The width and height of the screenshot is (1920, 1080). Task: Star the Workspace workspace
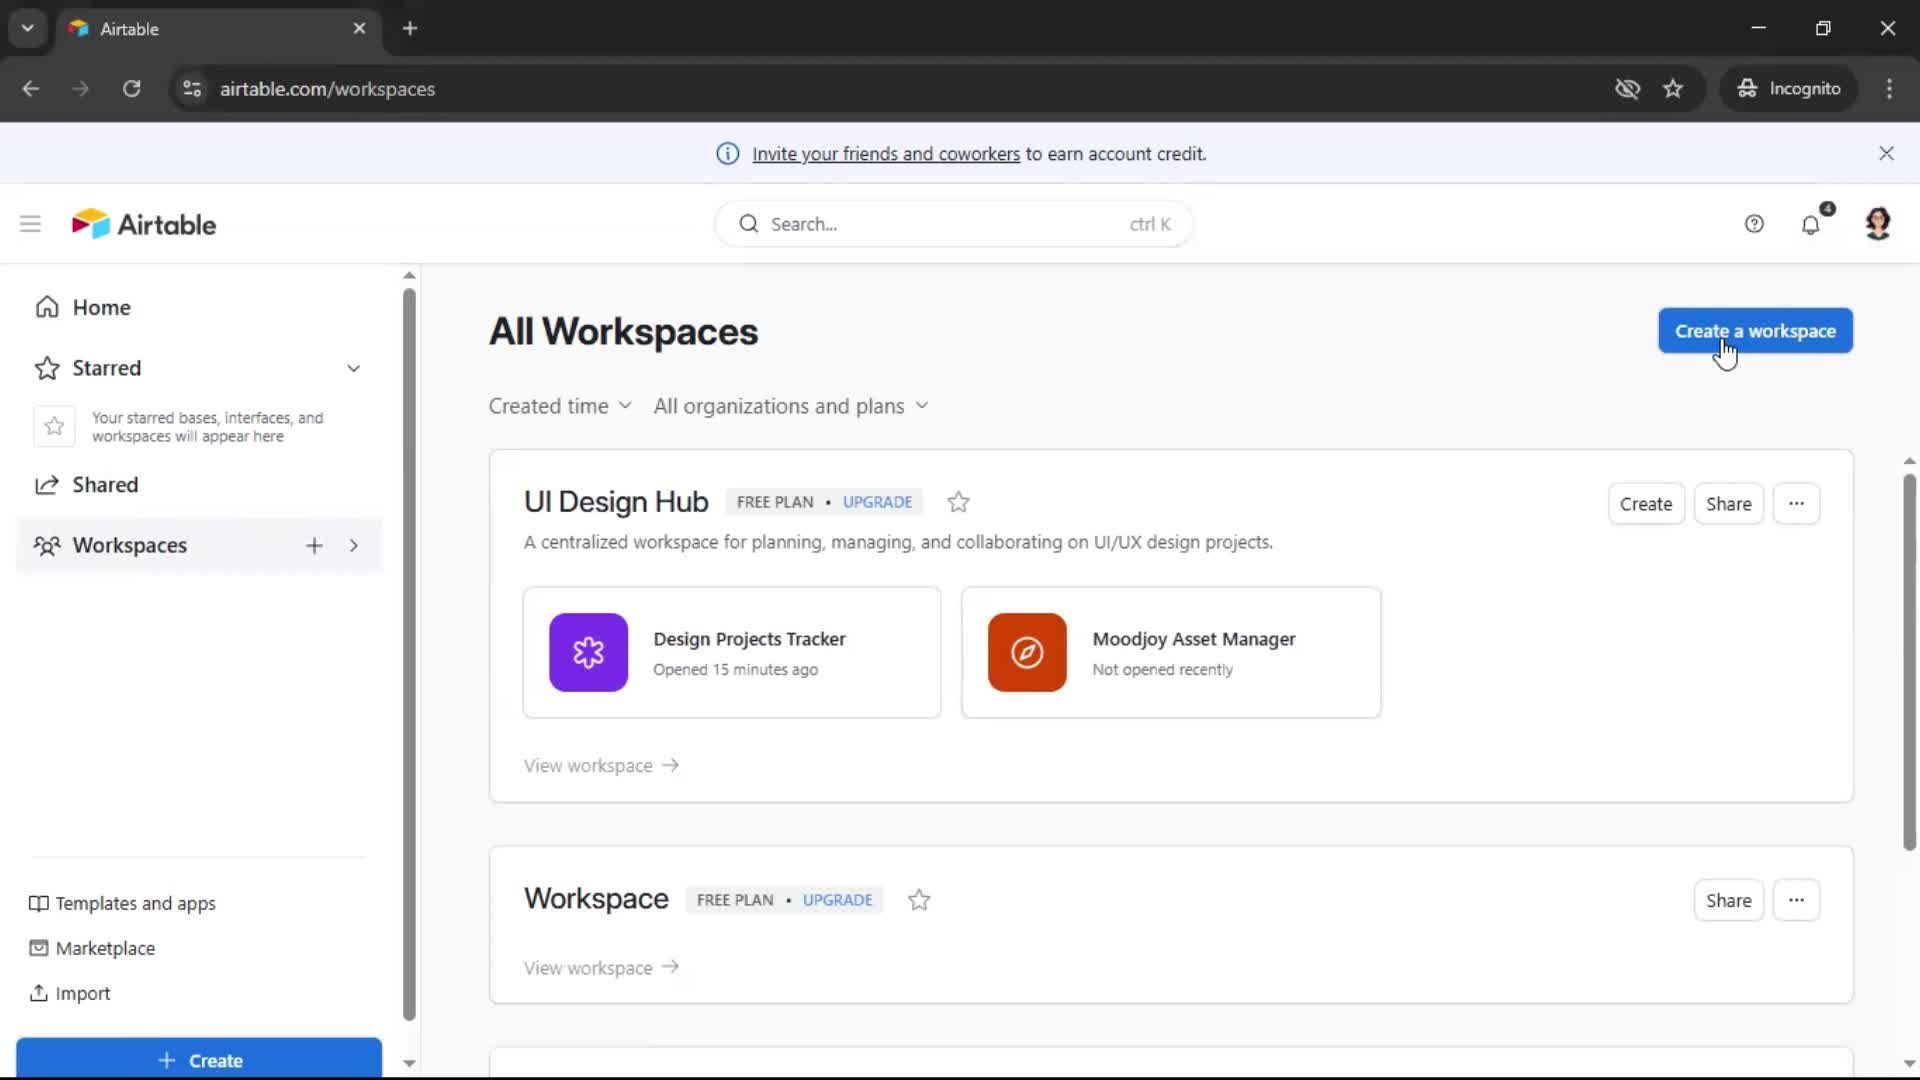pos(919,900)
